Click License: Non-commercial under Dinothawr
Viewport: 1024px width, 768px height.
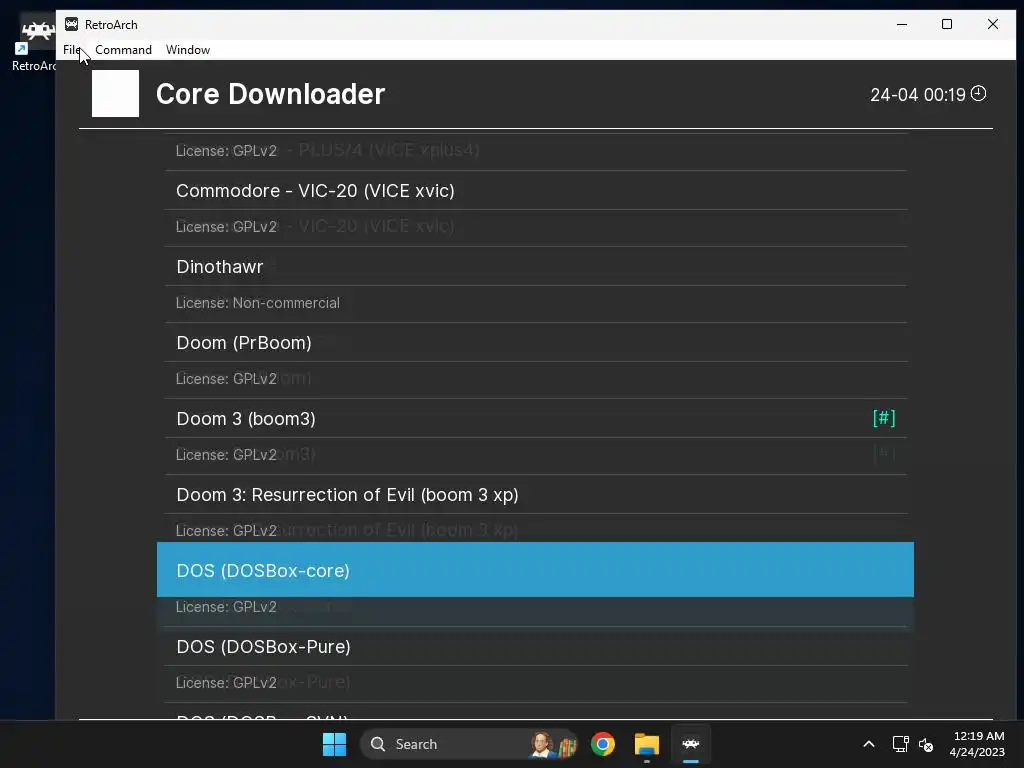(257, 303)
